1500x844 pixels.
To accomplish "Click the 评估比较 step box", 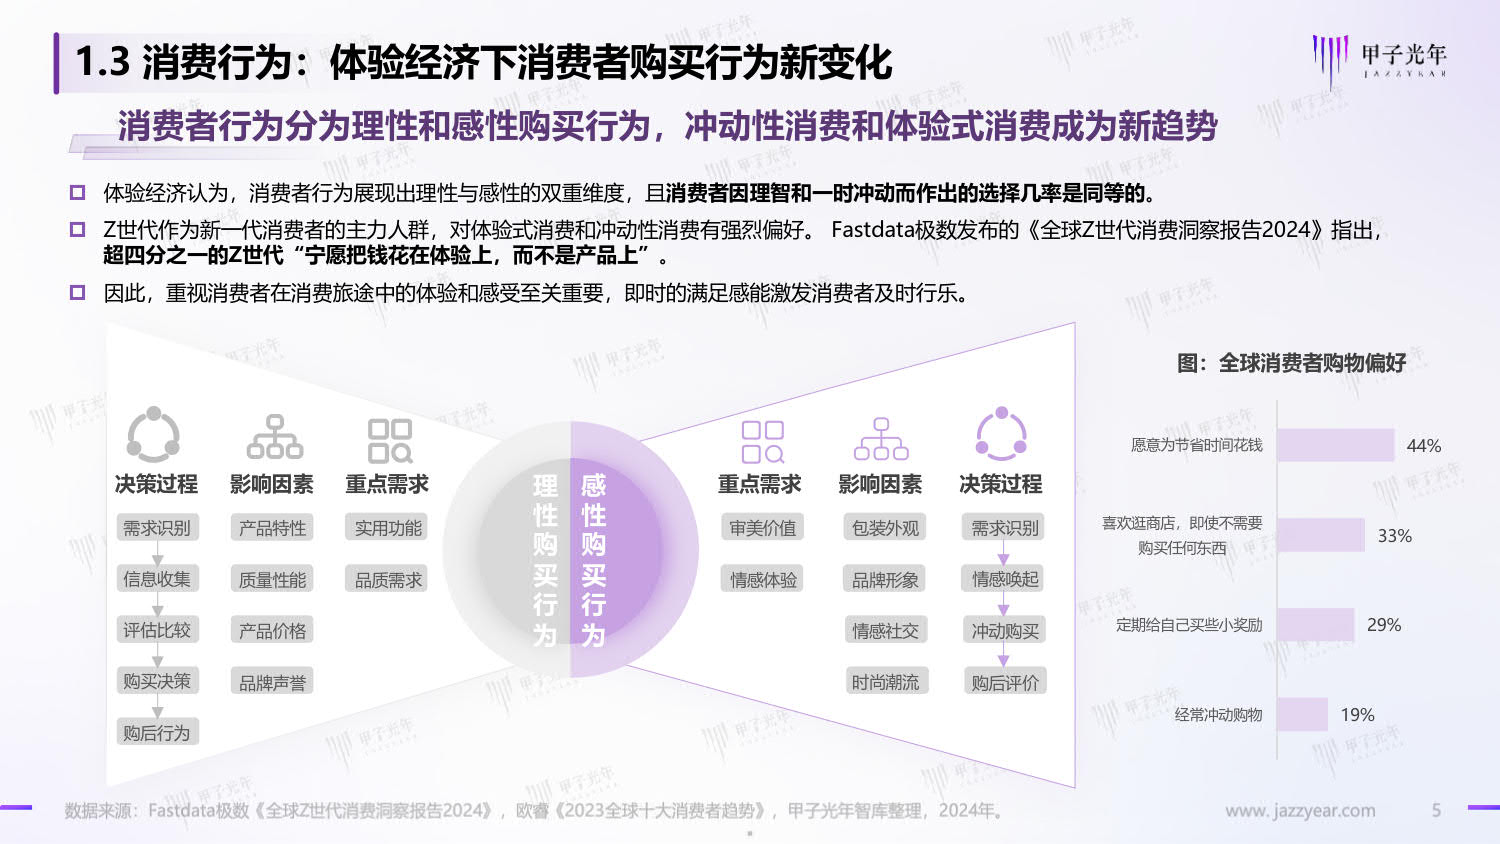I will [x=157, y=630].
